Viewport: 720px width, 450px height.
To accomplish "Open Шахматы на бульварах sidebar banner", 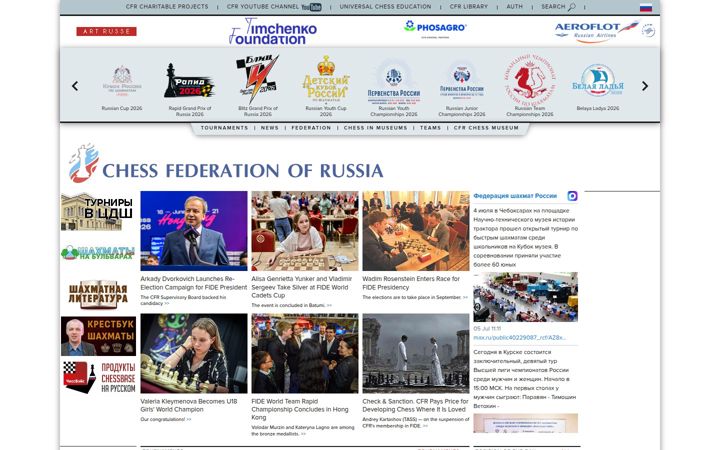I will point(98,253).
